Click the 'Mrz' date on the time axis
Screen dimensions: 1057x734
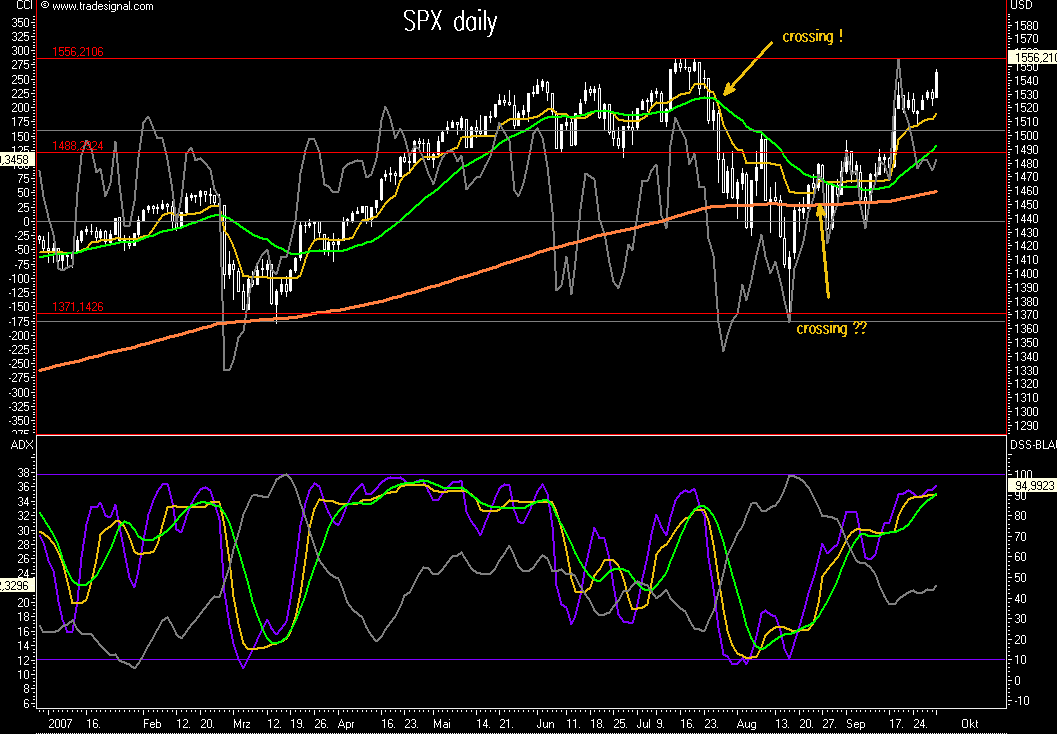(241, 722)
